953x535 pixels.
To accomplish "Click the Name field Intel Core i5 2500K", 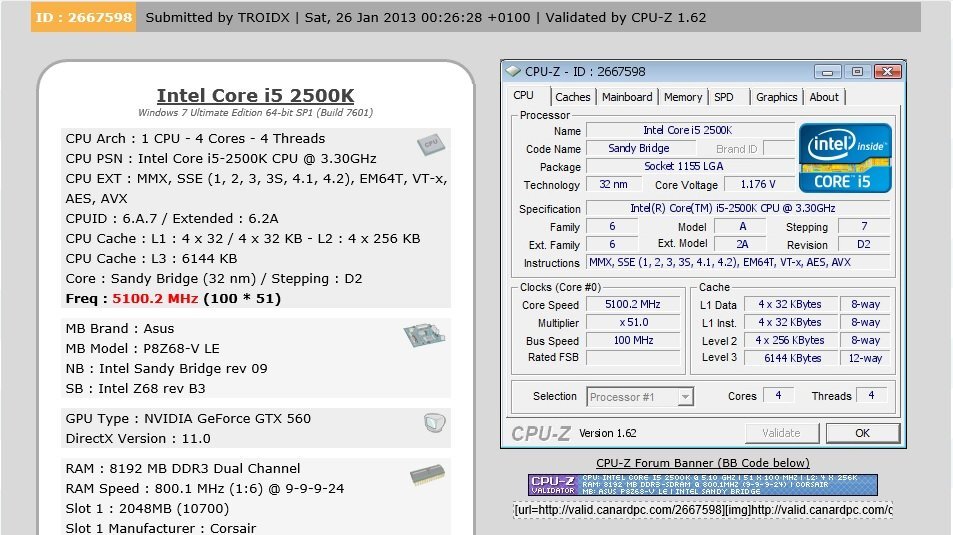I will 690,130.
